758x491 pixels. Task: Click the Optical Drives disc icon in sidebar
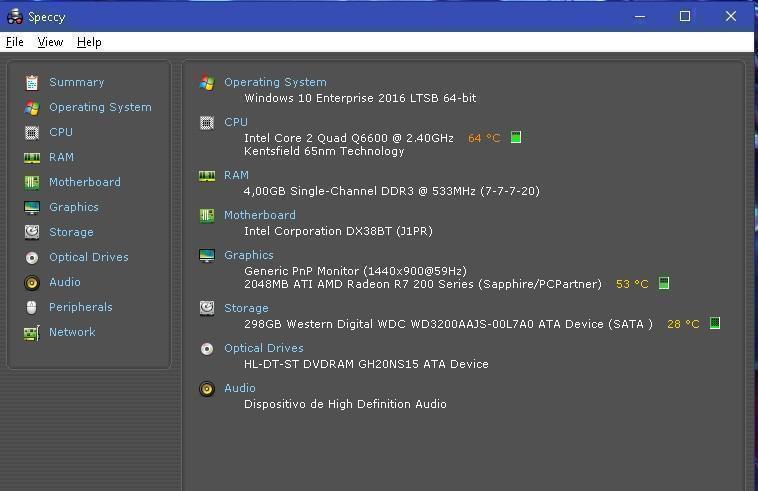(x=32, y=258)
